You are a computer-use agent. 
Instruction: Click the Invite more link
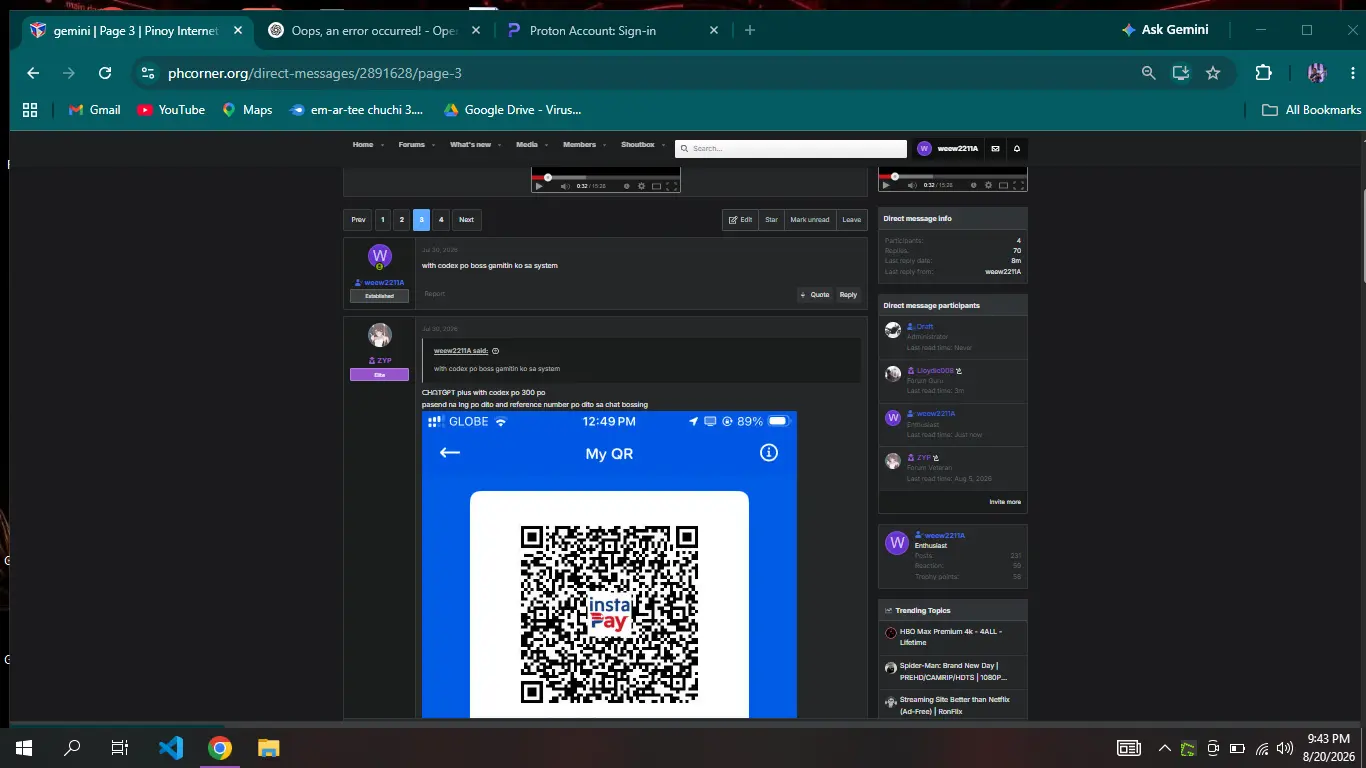tap(1005, 502)
